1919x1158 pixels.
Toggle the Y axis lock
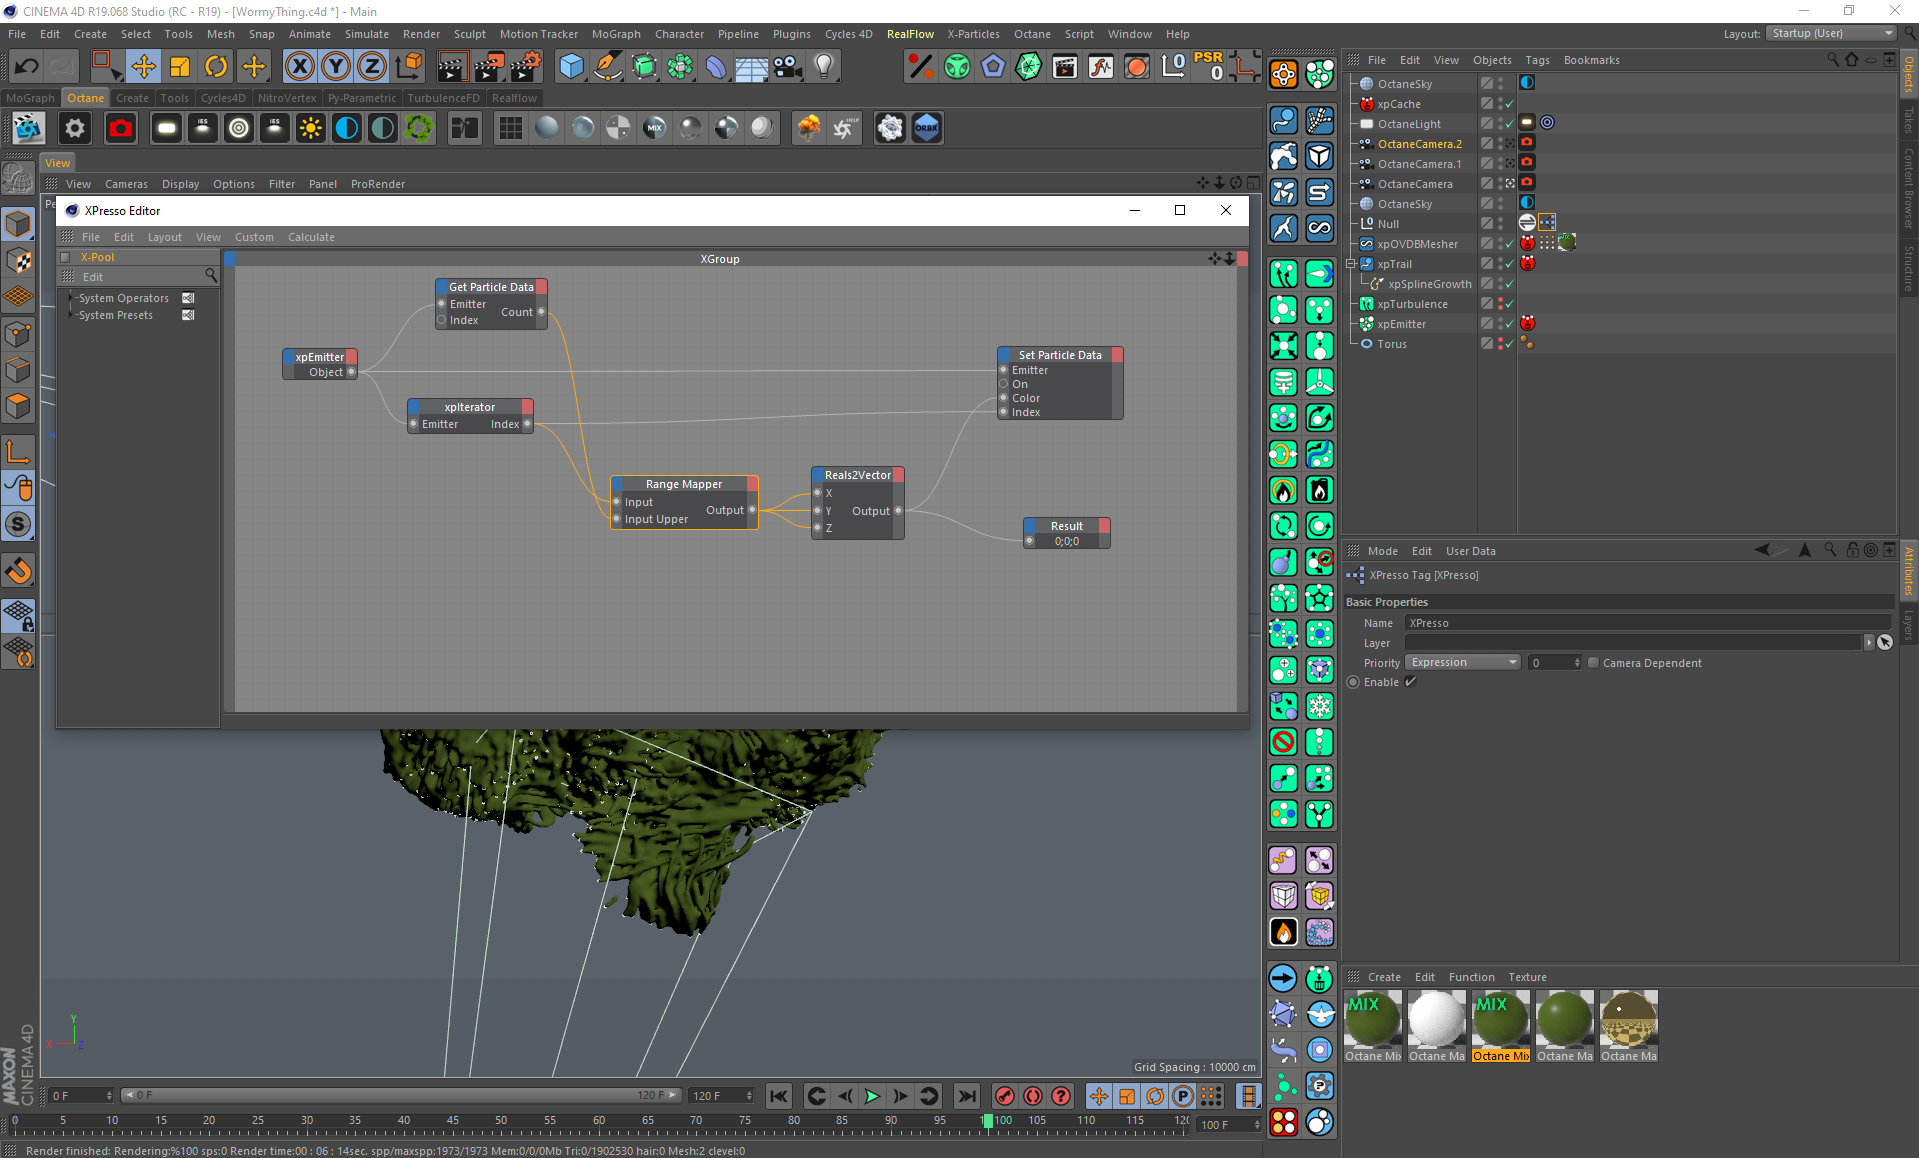tap(336, 67)
